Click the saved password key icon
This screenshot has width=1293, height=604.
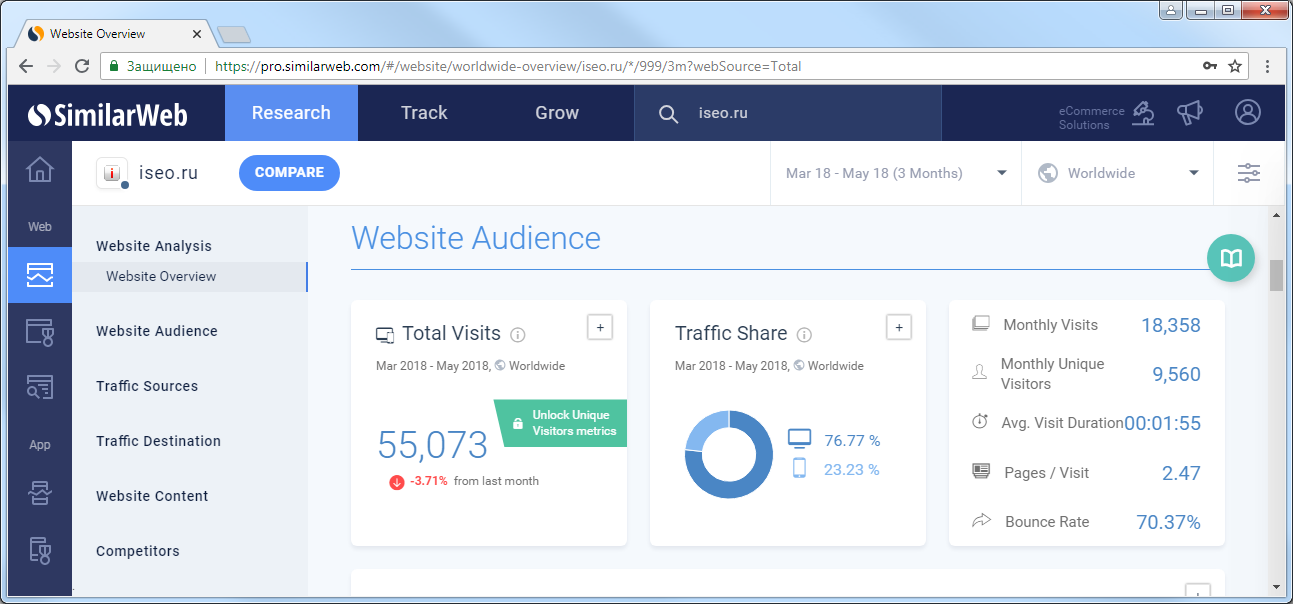pyautogui.click(x=1210, y=66)
